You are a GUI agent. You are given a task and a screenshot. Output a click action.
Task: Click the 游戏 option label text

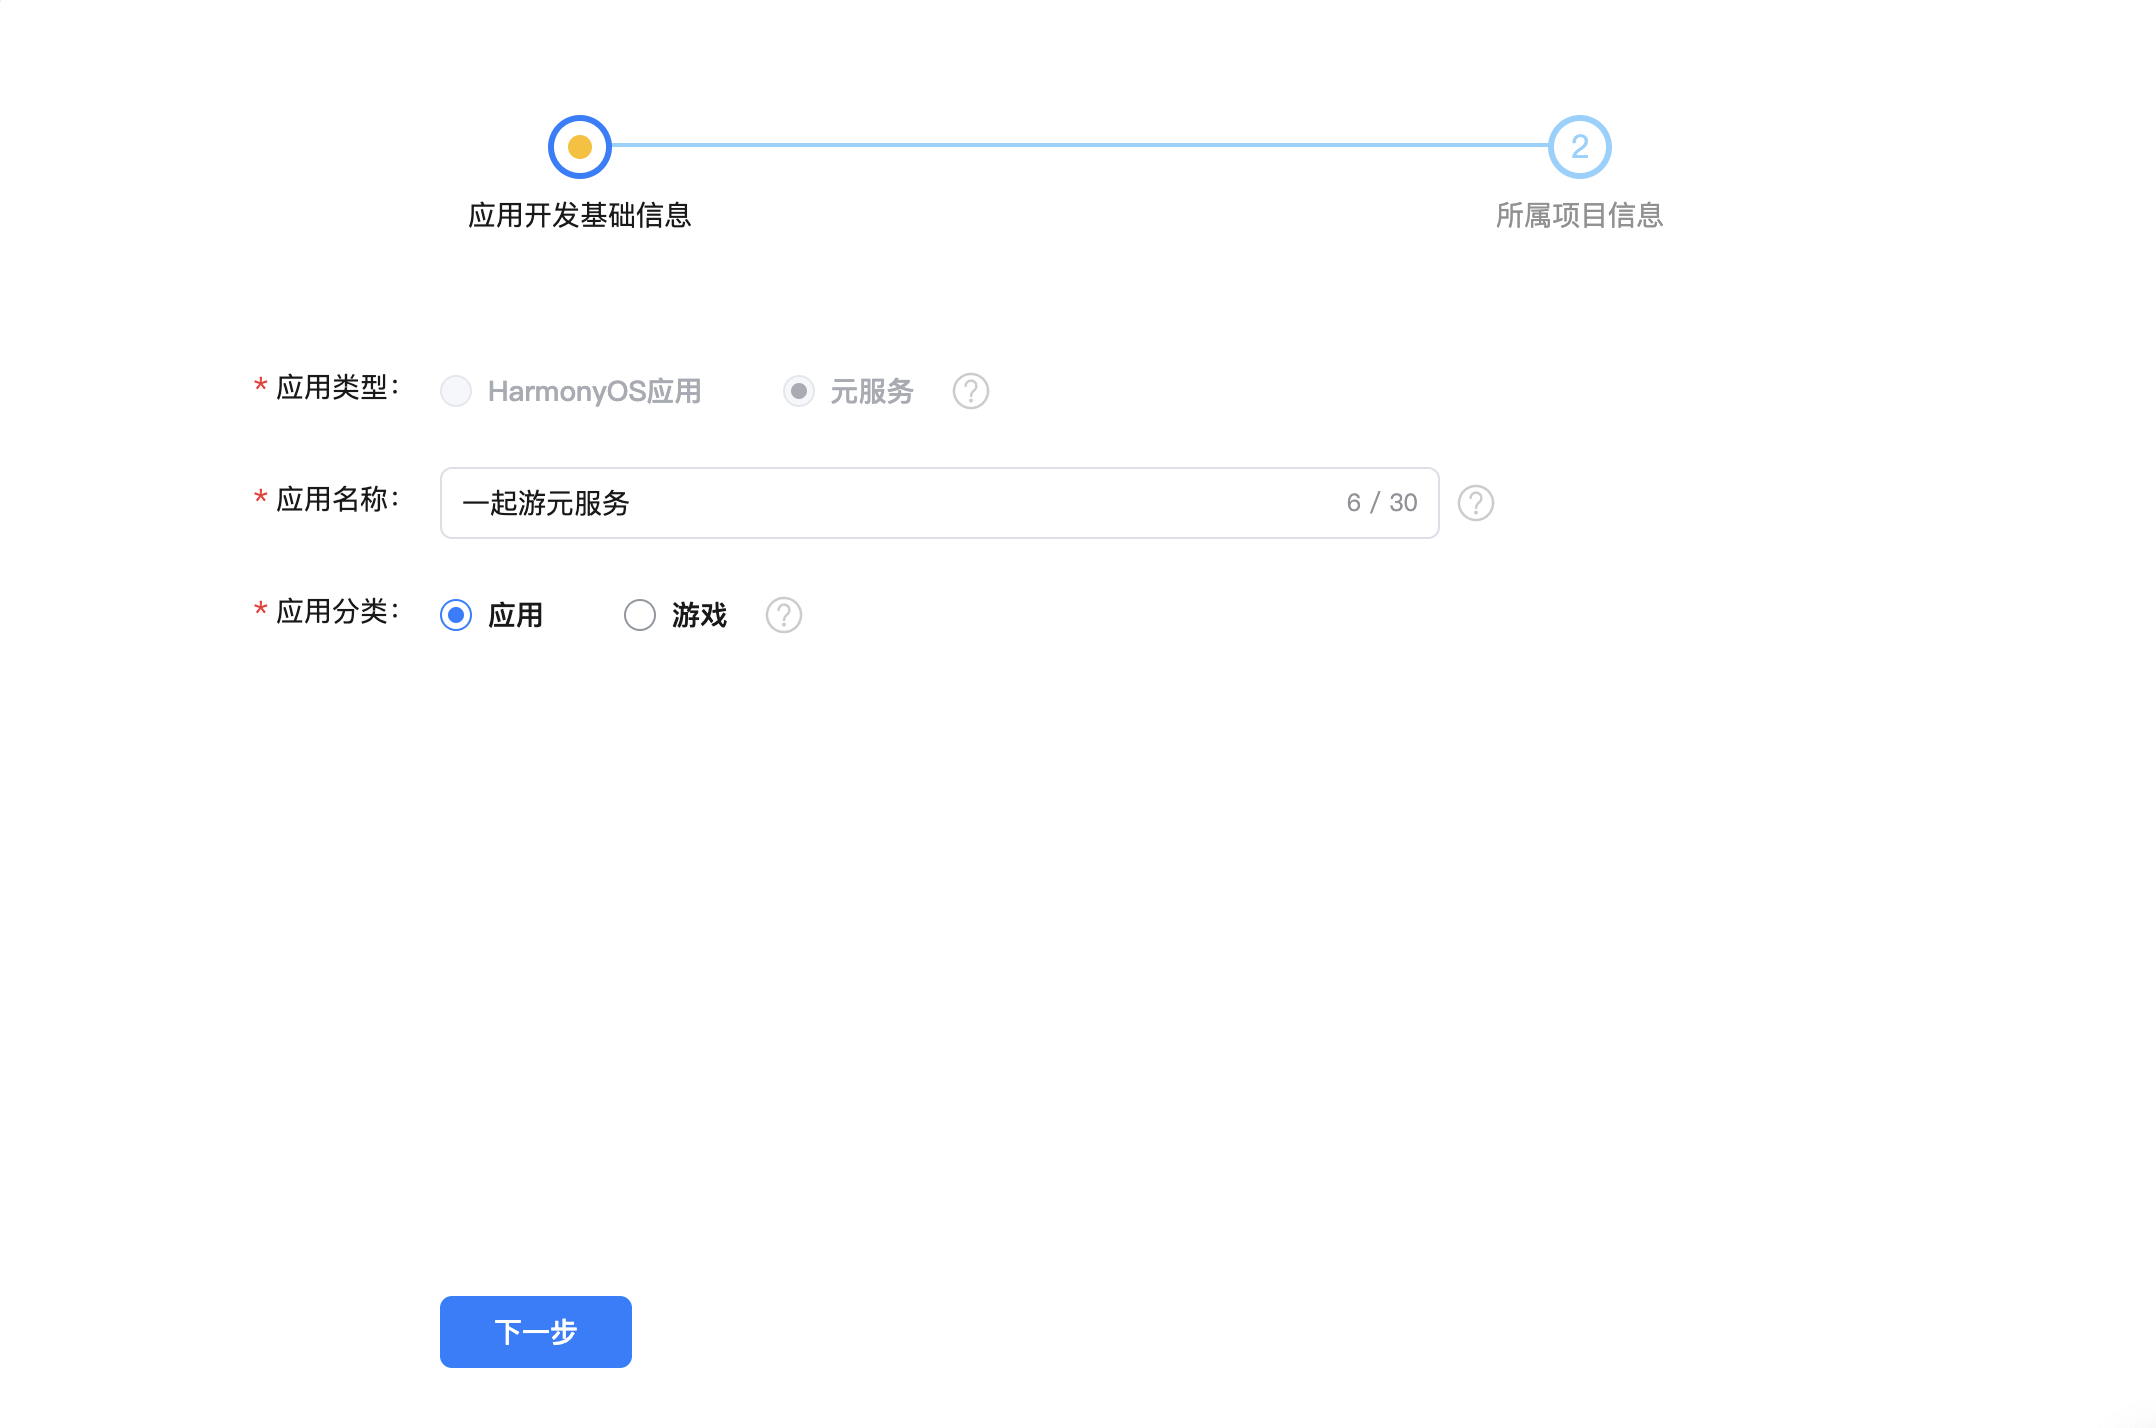point(699,615)
